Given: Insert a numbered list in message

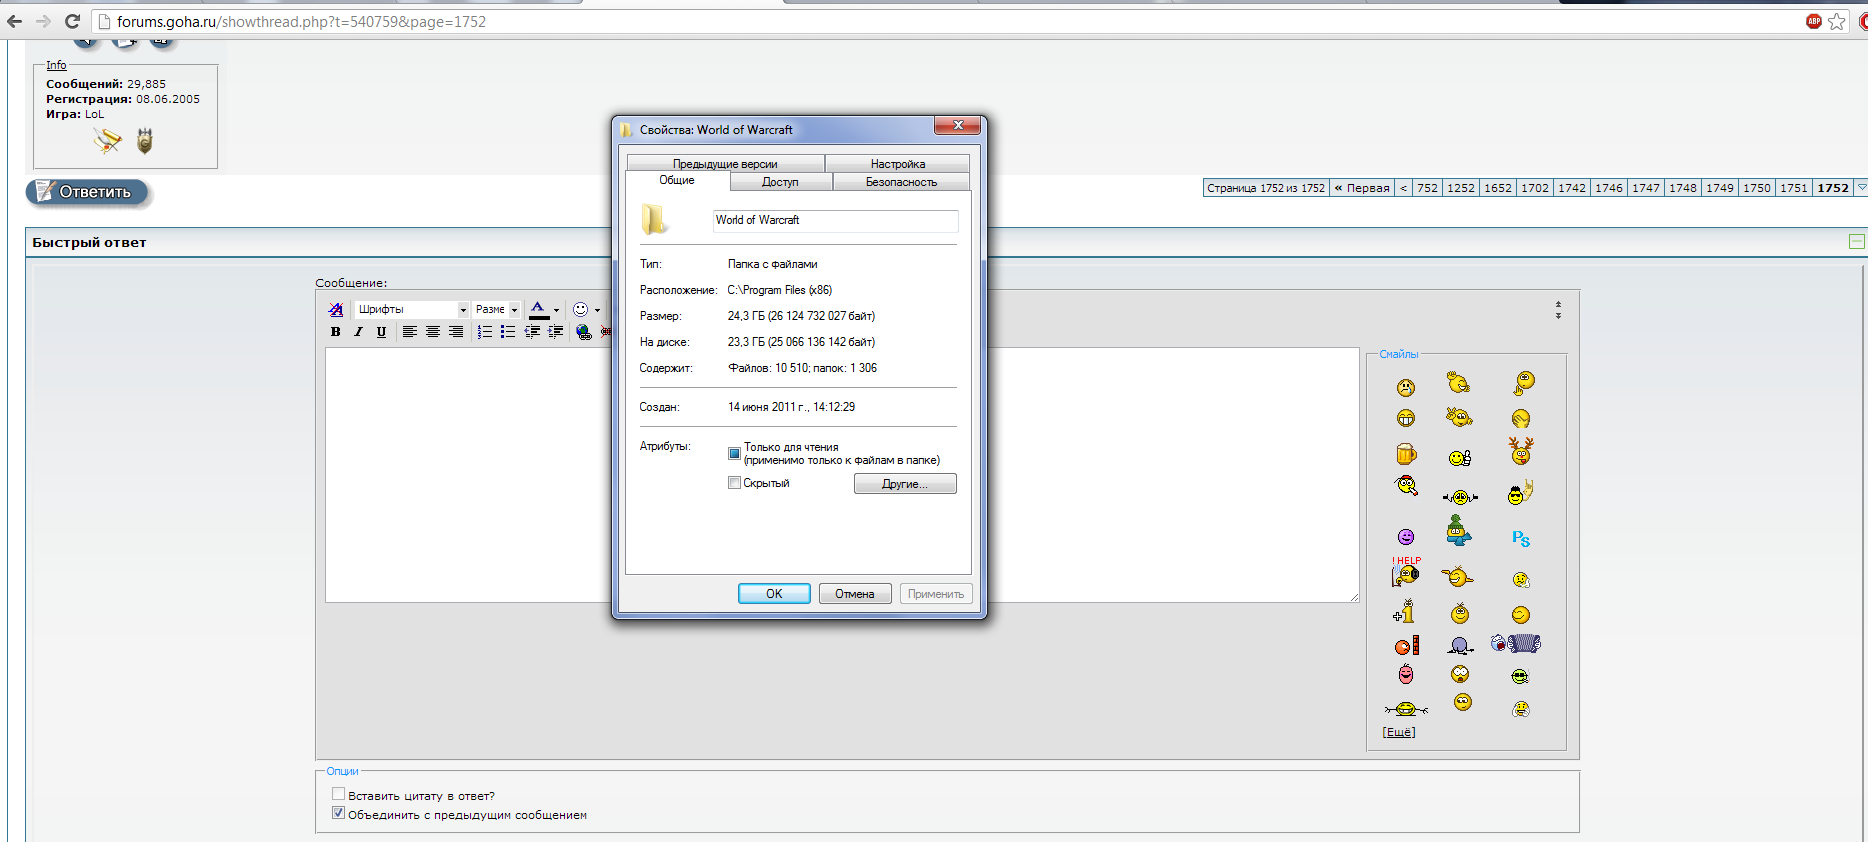Looking at the screenshot, I should click(485, 332).
